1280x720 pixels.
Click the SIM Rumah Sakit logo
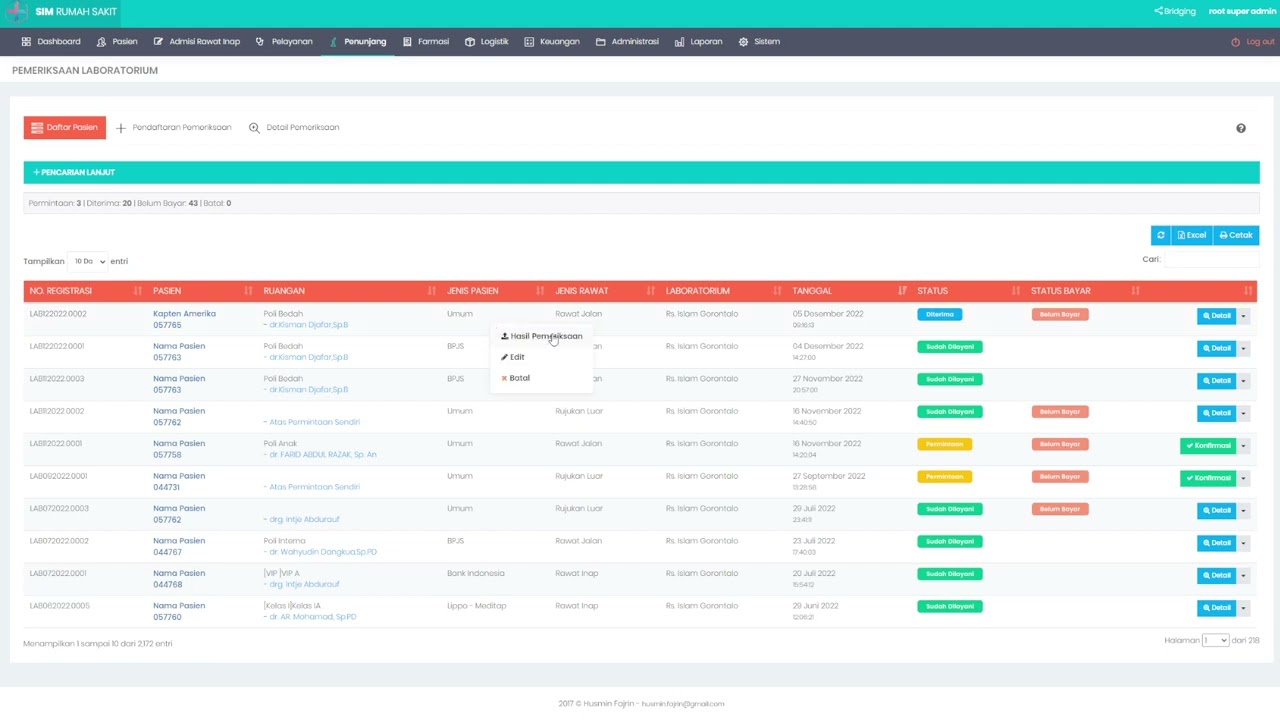62,12
